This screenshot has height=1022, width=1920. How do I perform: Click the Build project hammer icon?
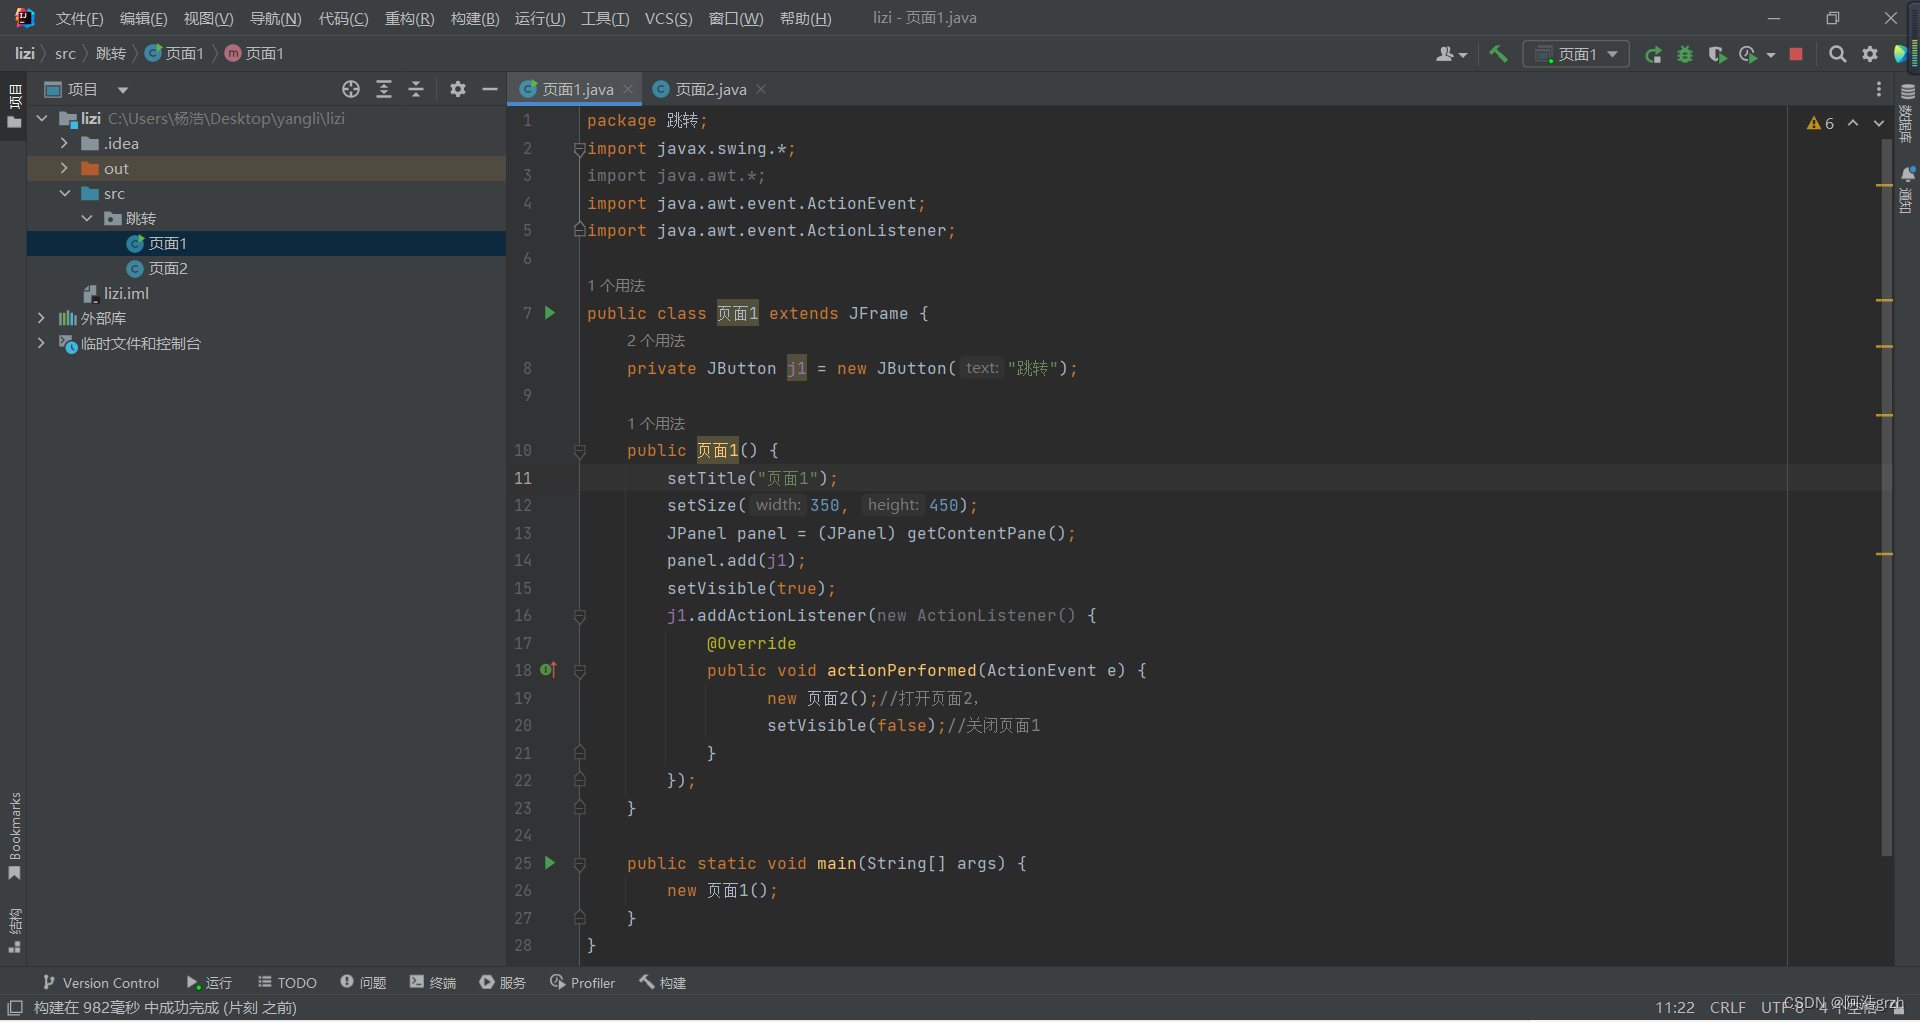coord(1498,54)
